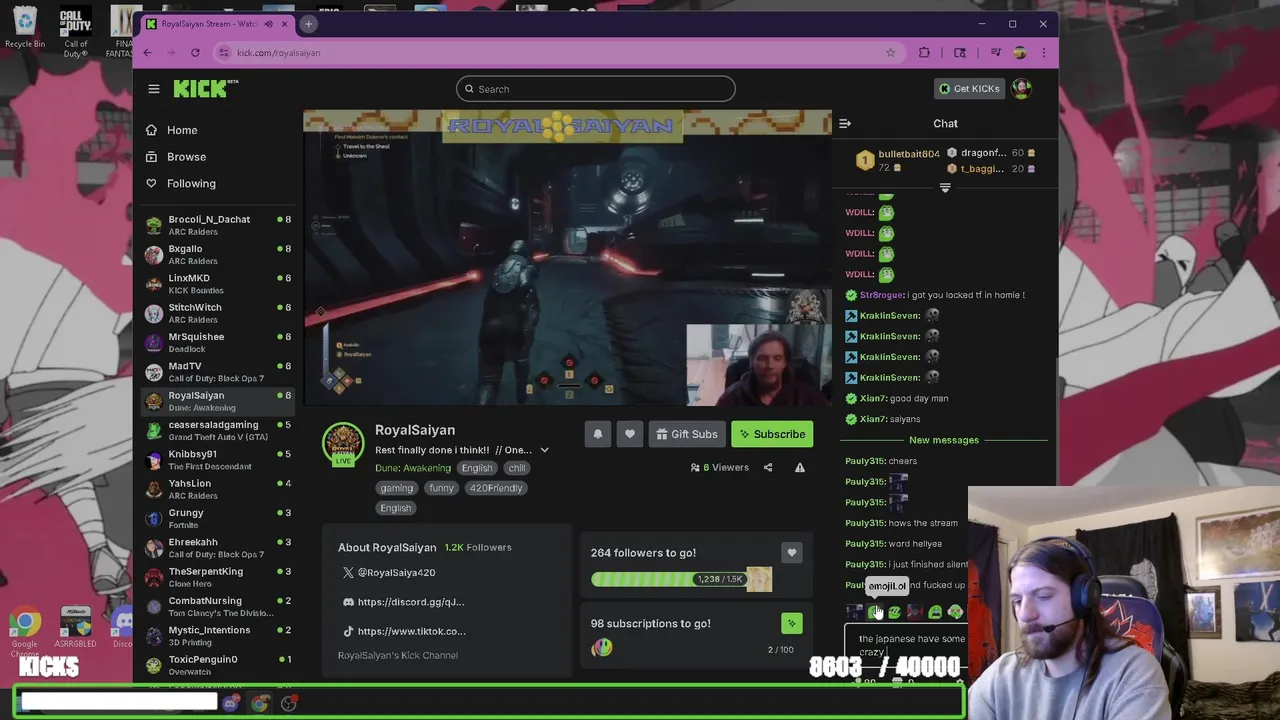
Task: Click the 420Friendly tag
Action: 496,488
